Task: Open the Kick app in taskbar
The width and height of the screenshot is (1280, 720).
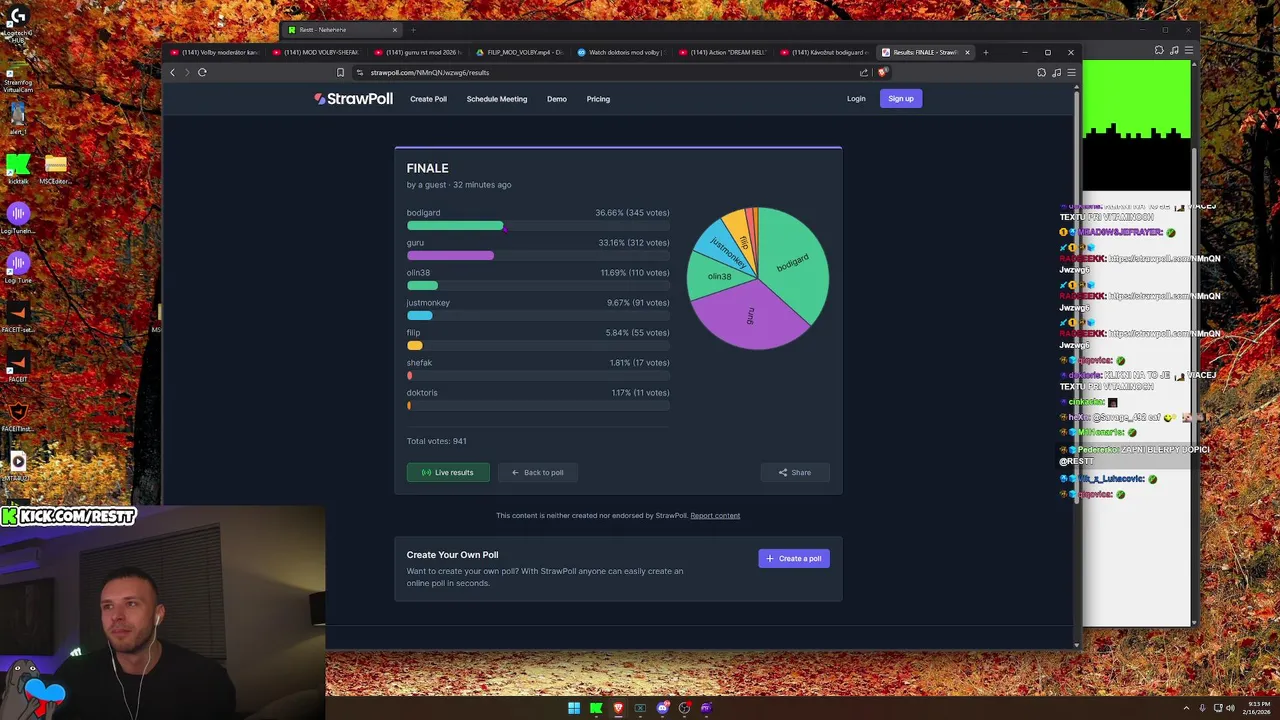Action: [x=596, y=708]
